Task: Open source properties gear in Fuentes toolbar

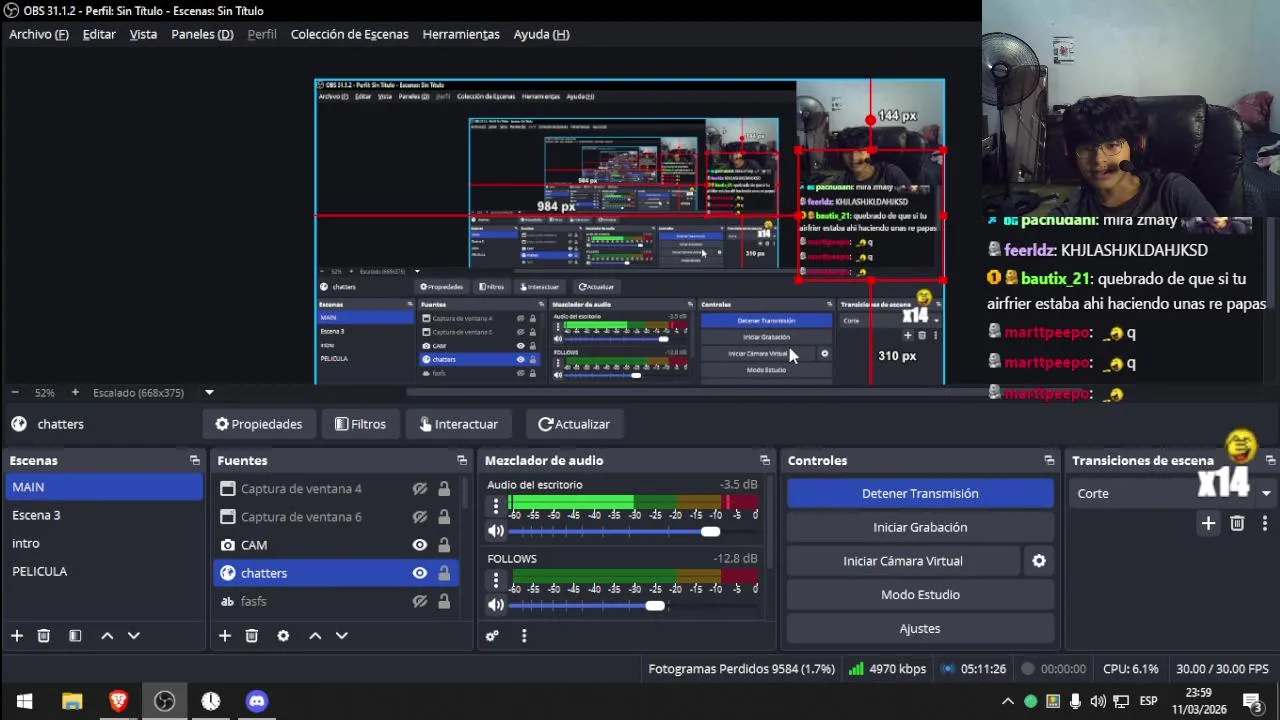Action: [x=283, y=636]
